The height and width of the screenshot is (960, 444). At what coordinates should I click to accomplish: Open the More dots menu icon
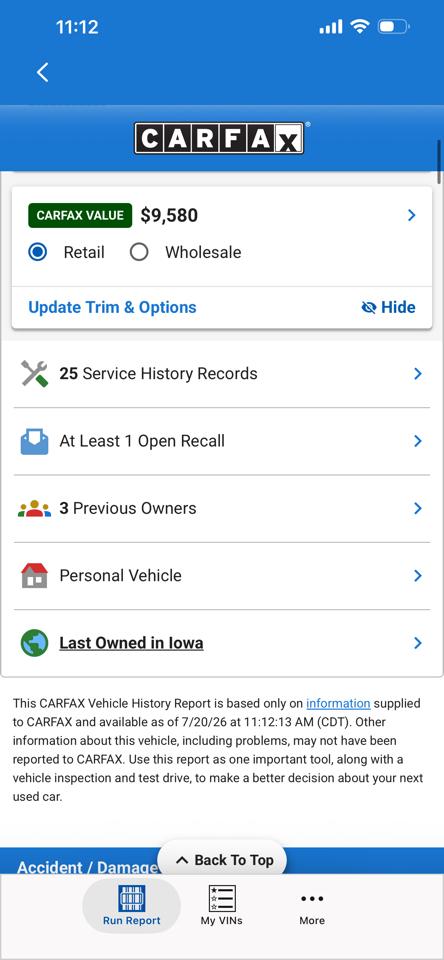click(312, 898)
